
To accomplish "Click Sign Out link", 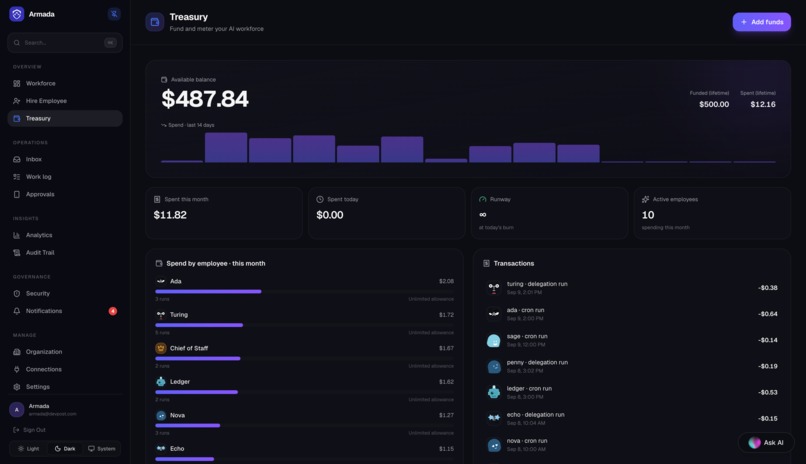I will click(29, 430).
